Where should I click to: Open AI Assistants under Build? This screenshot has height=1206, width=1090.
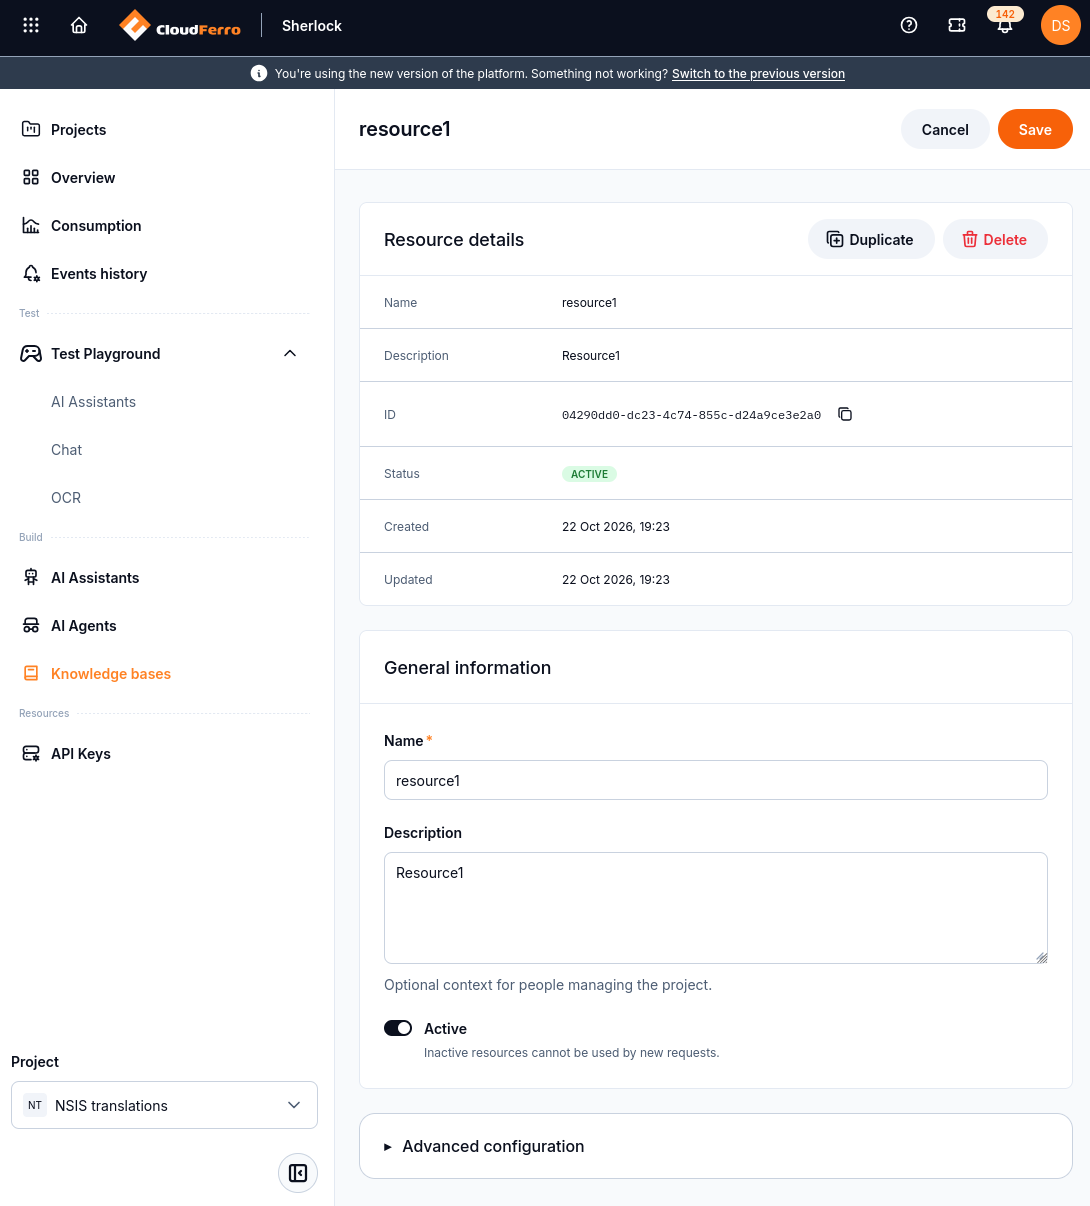95,577
